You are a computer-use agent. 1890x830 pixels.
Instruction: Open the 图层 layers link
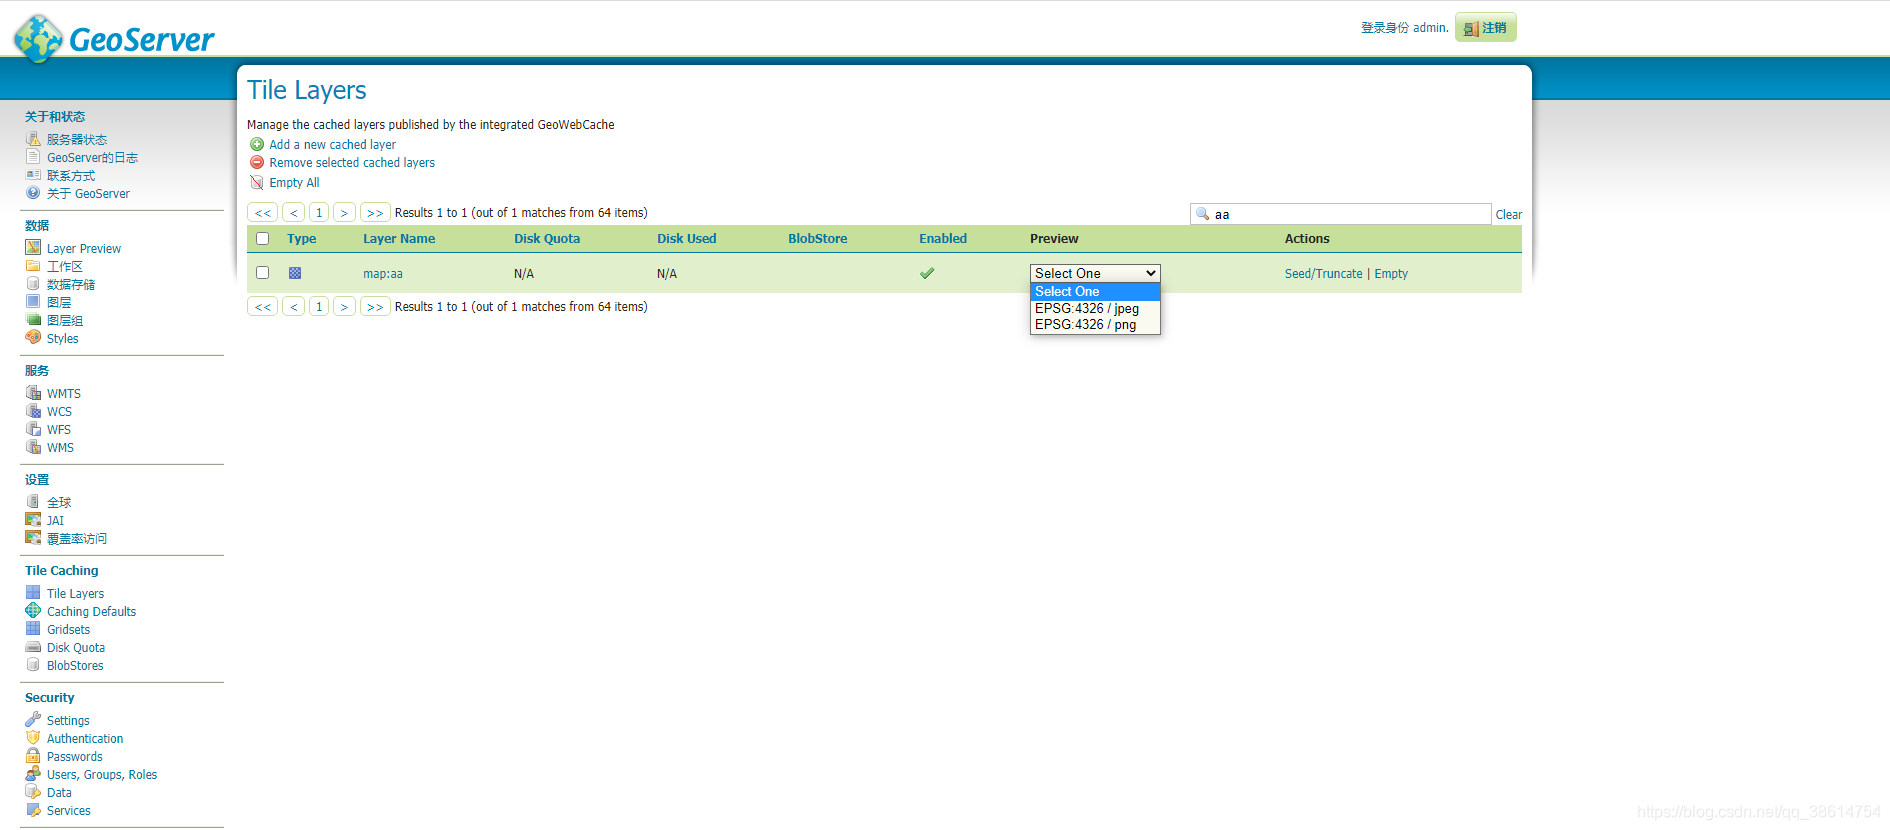pos(59,302)
